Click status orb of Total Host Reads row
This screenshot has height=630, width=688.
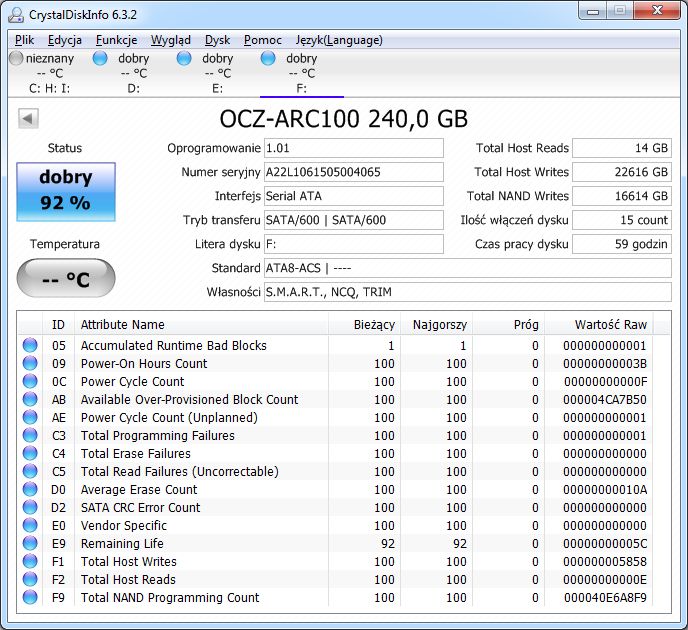30,579
